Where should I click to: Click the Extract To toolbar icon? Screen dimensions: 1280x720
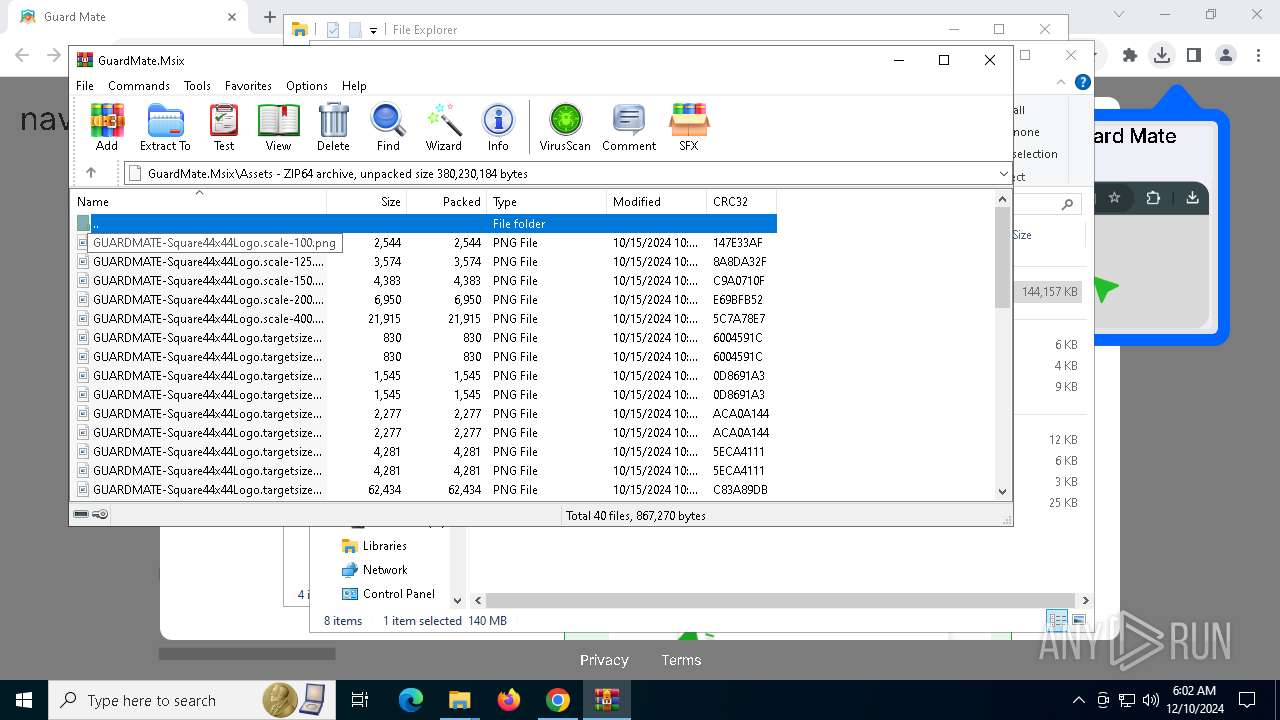tap(165, 127)
